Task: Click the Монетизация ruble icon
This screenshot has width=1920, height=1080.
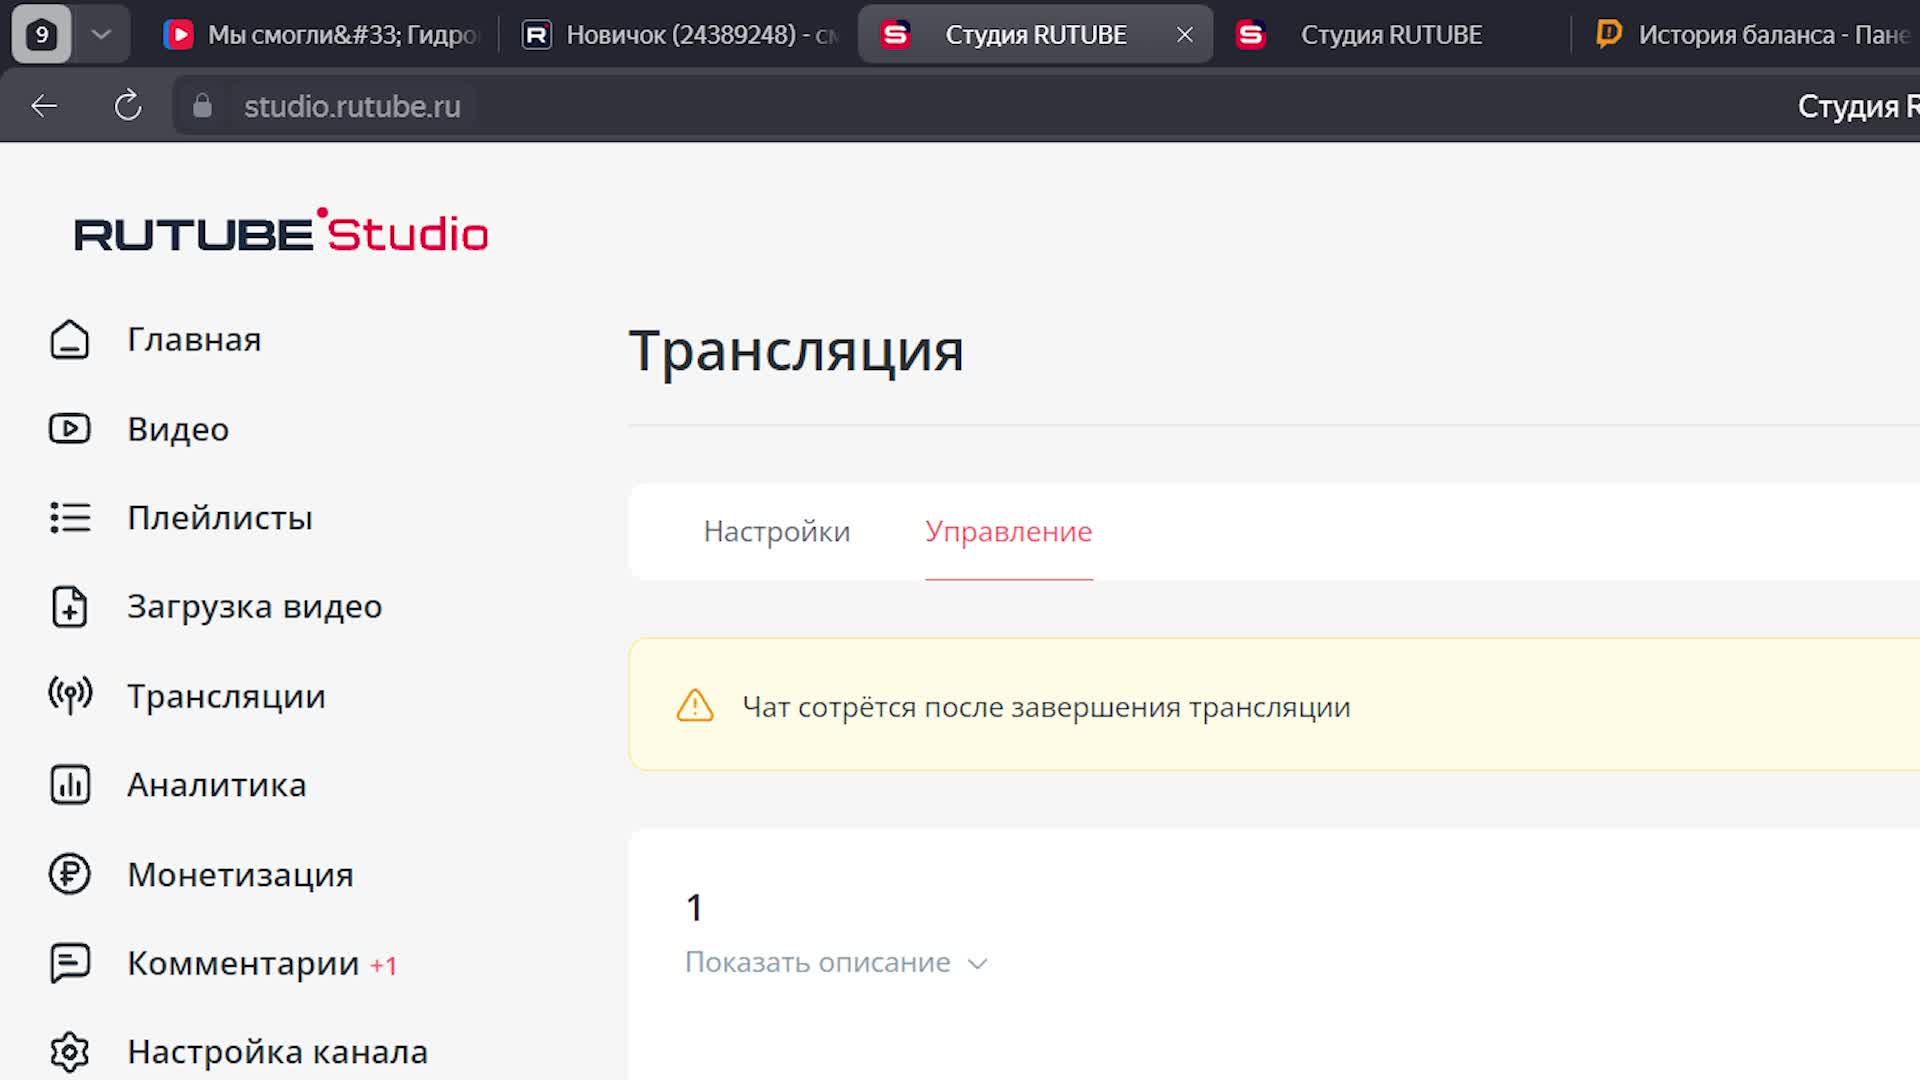Action: coord(70,874)
